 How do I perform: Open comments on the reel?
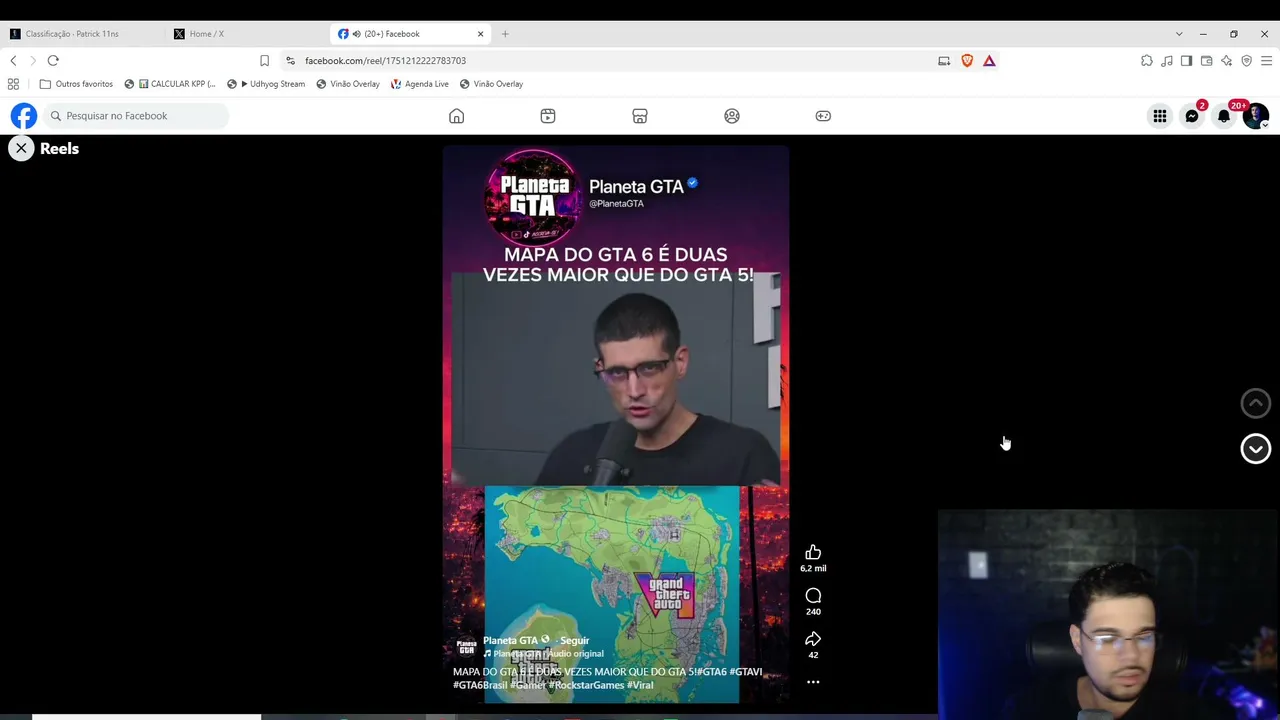(813, 596)
